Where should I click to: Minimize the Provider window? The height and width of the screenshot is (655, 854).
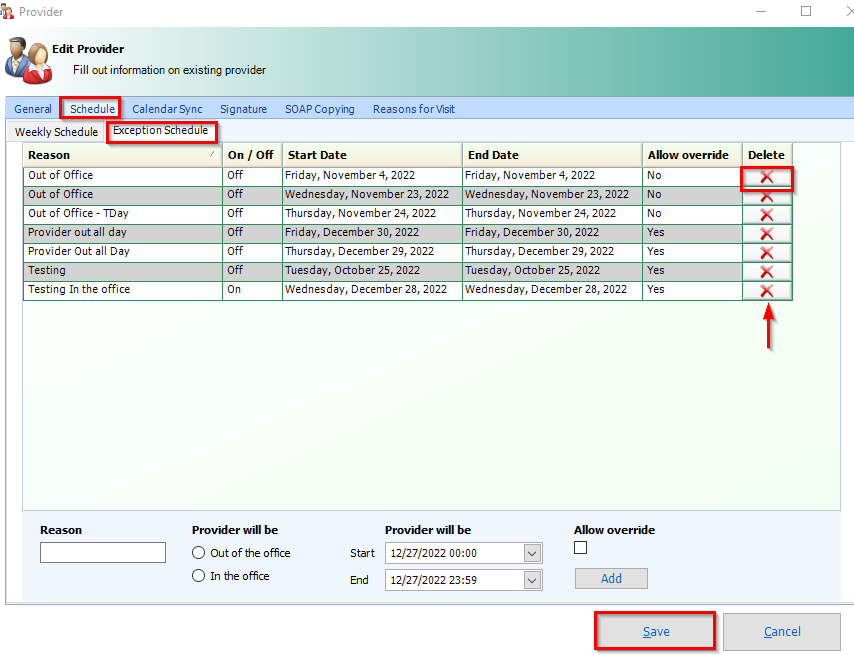(x=761, y=11)
